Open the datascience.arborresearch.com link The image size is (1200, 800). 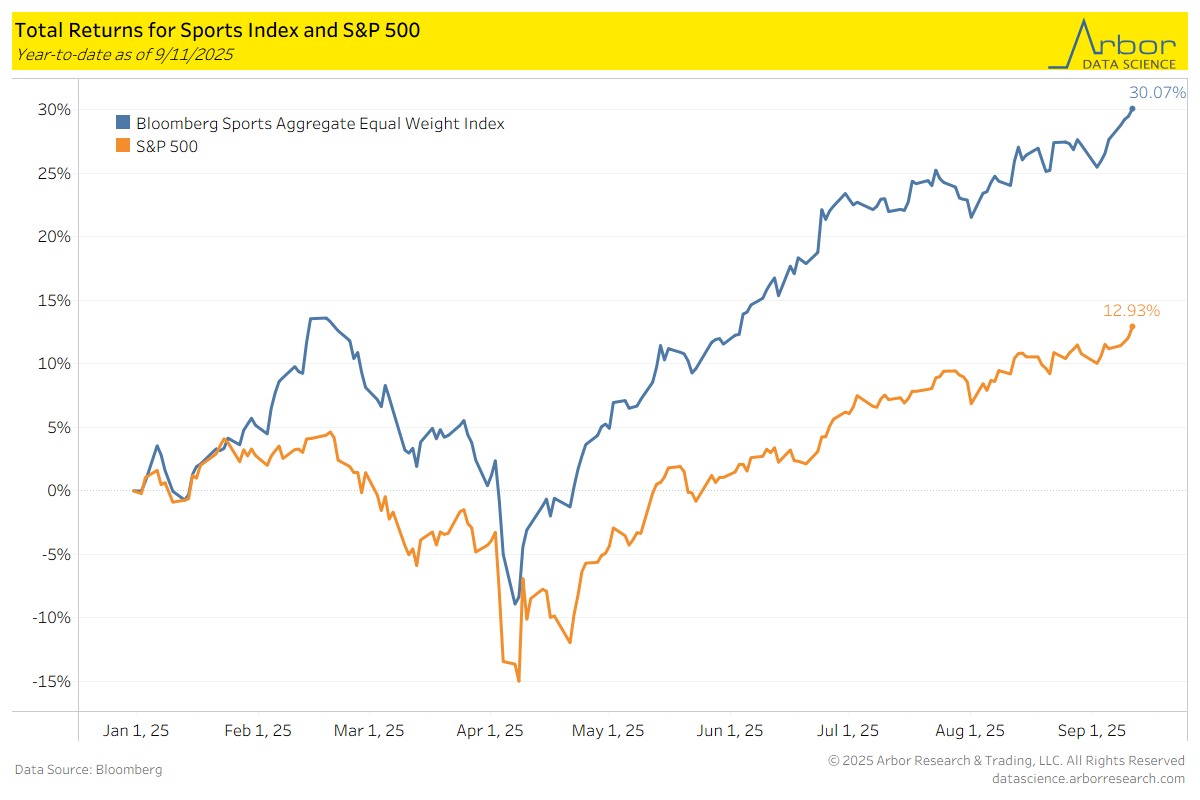(1088, 778)
